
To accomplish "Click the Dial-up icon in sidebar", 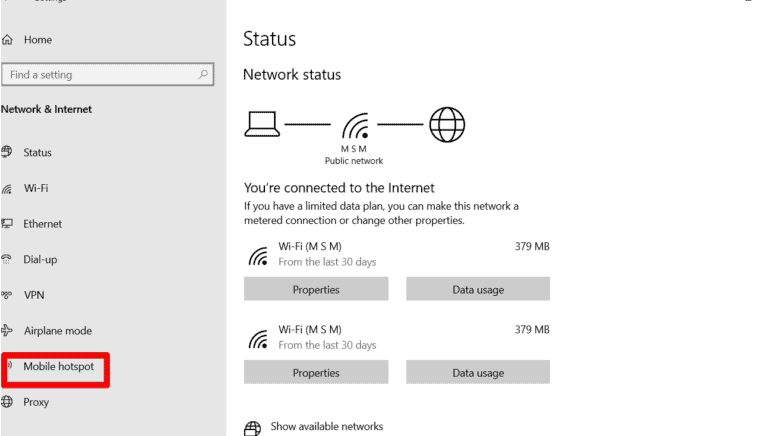I will click(7, 260).
